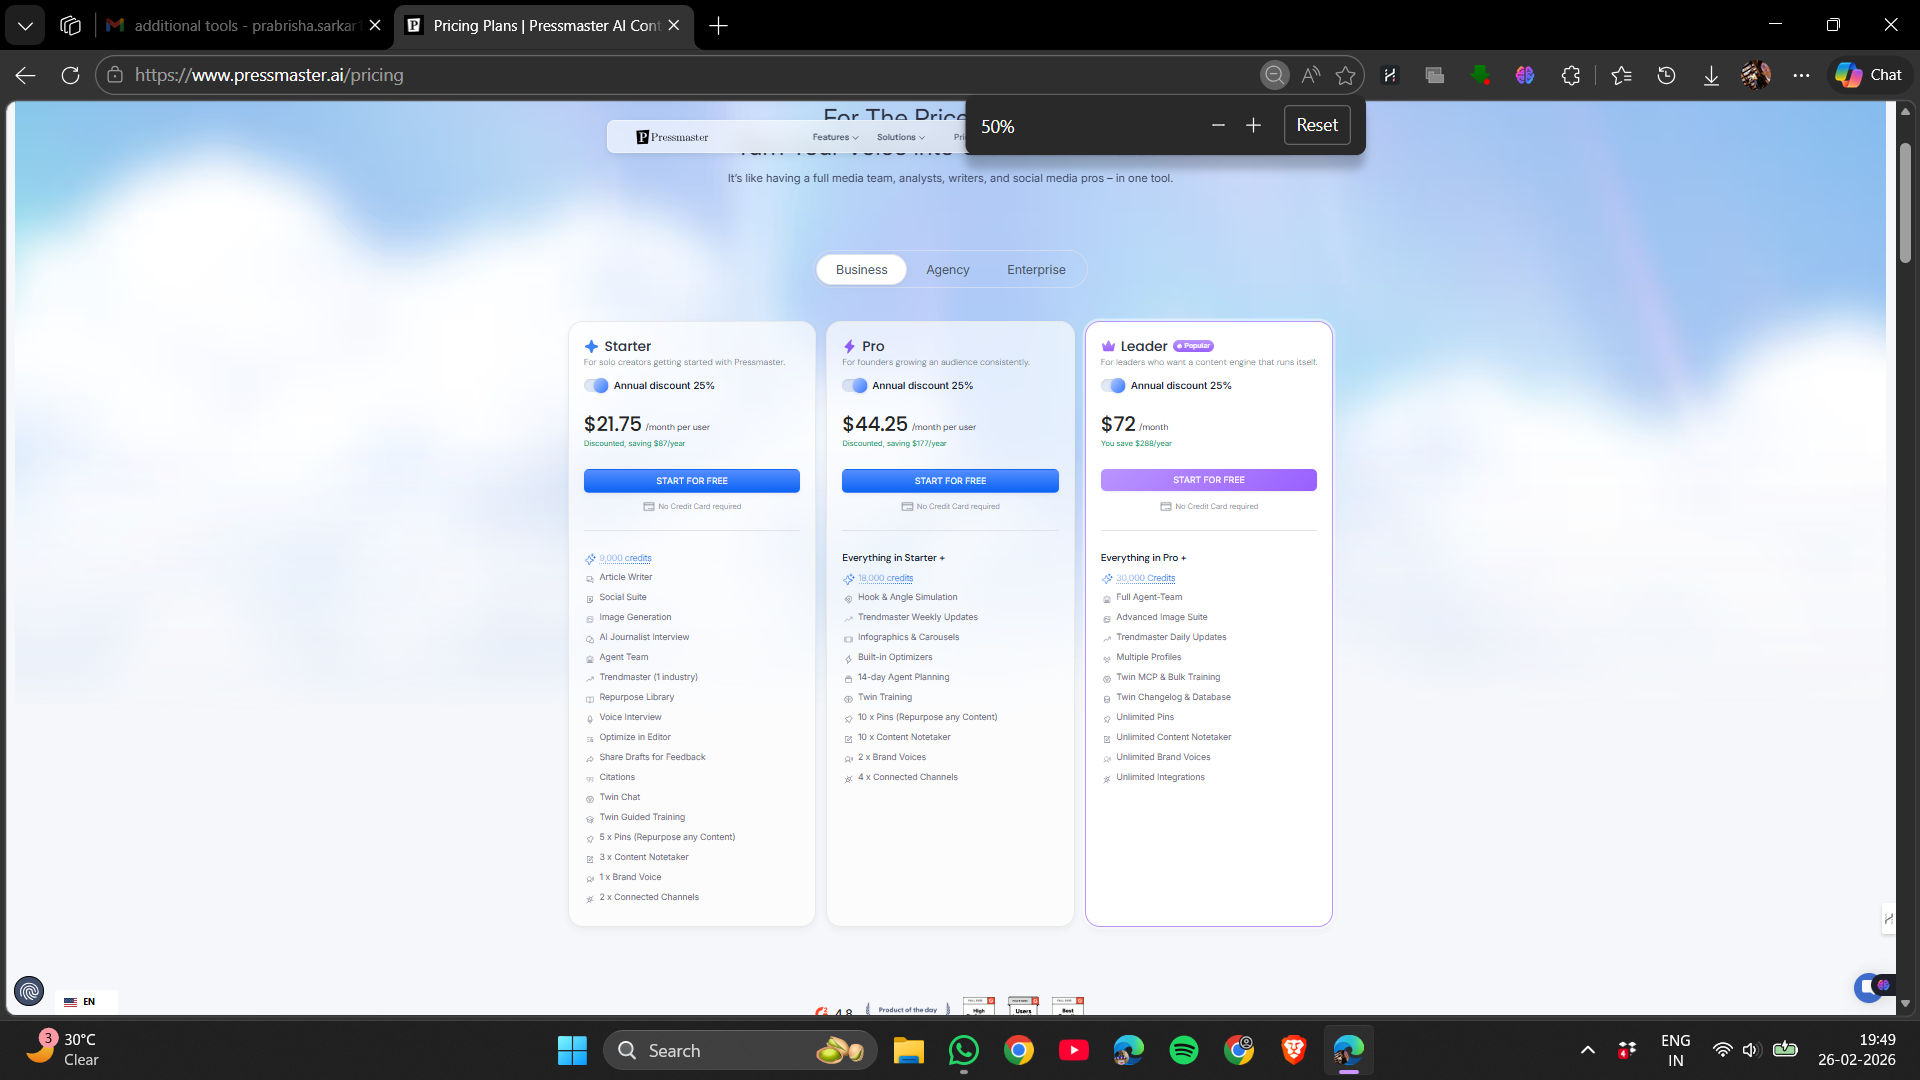Click Start For Free under Leader plan

1208,480
